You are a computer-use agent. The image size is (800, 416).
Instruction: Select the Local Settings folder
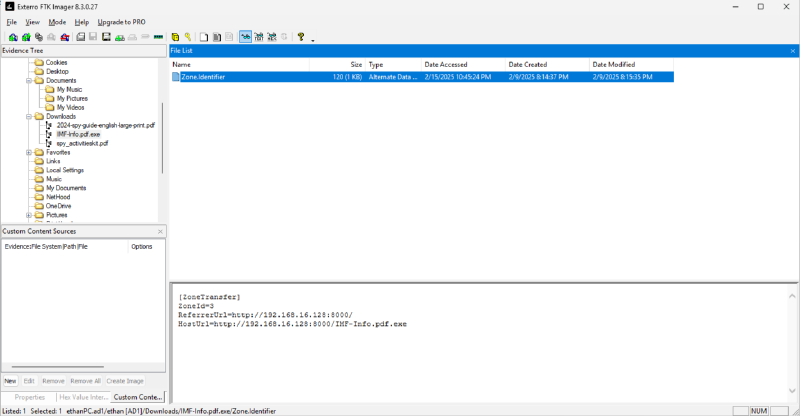(x=65, y=170)
